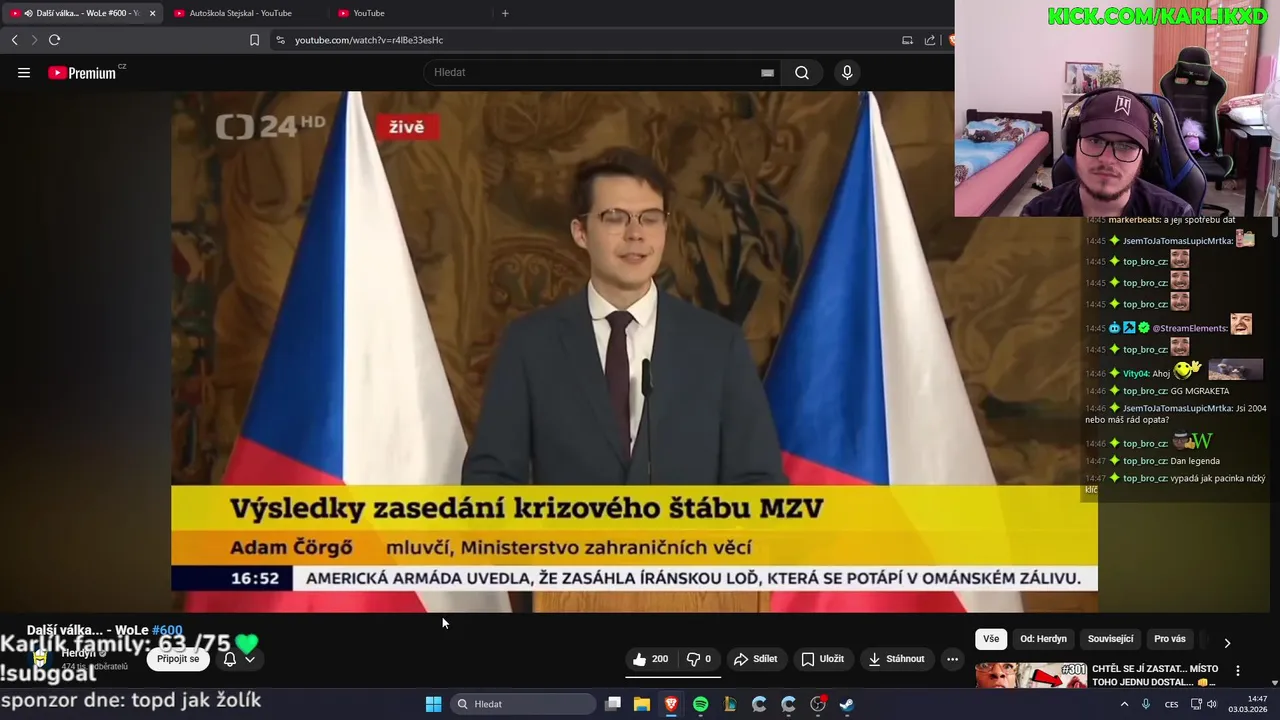1280x720 pixels.
Task: Click the @StreamElements name in chat
Action: pos(1189,328)
